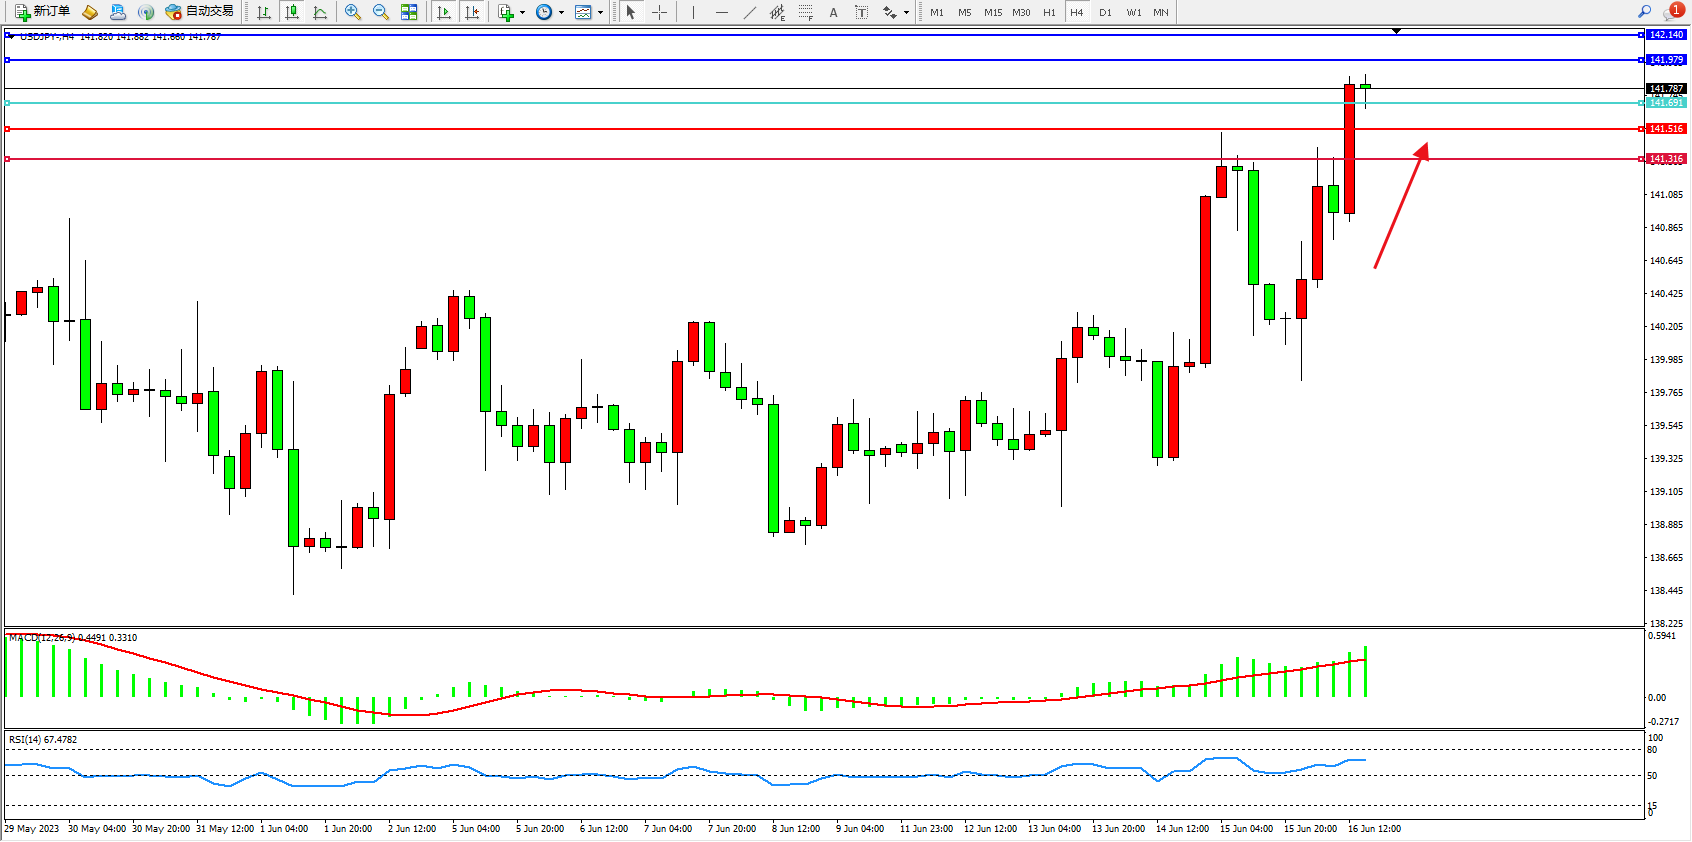Click the chart shift triangle marker at top
This screenshot has height=842, width=1692.
coord(1397,31)
